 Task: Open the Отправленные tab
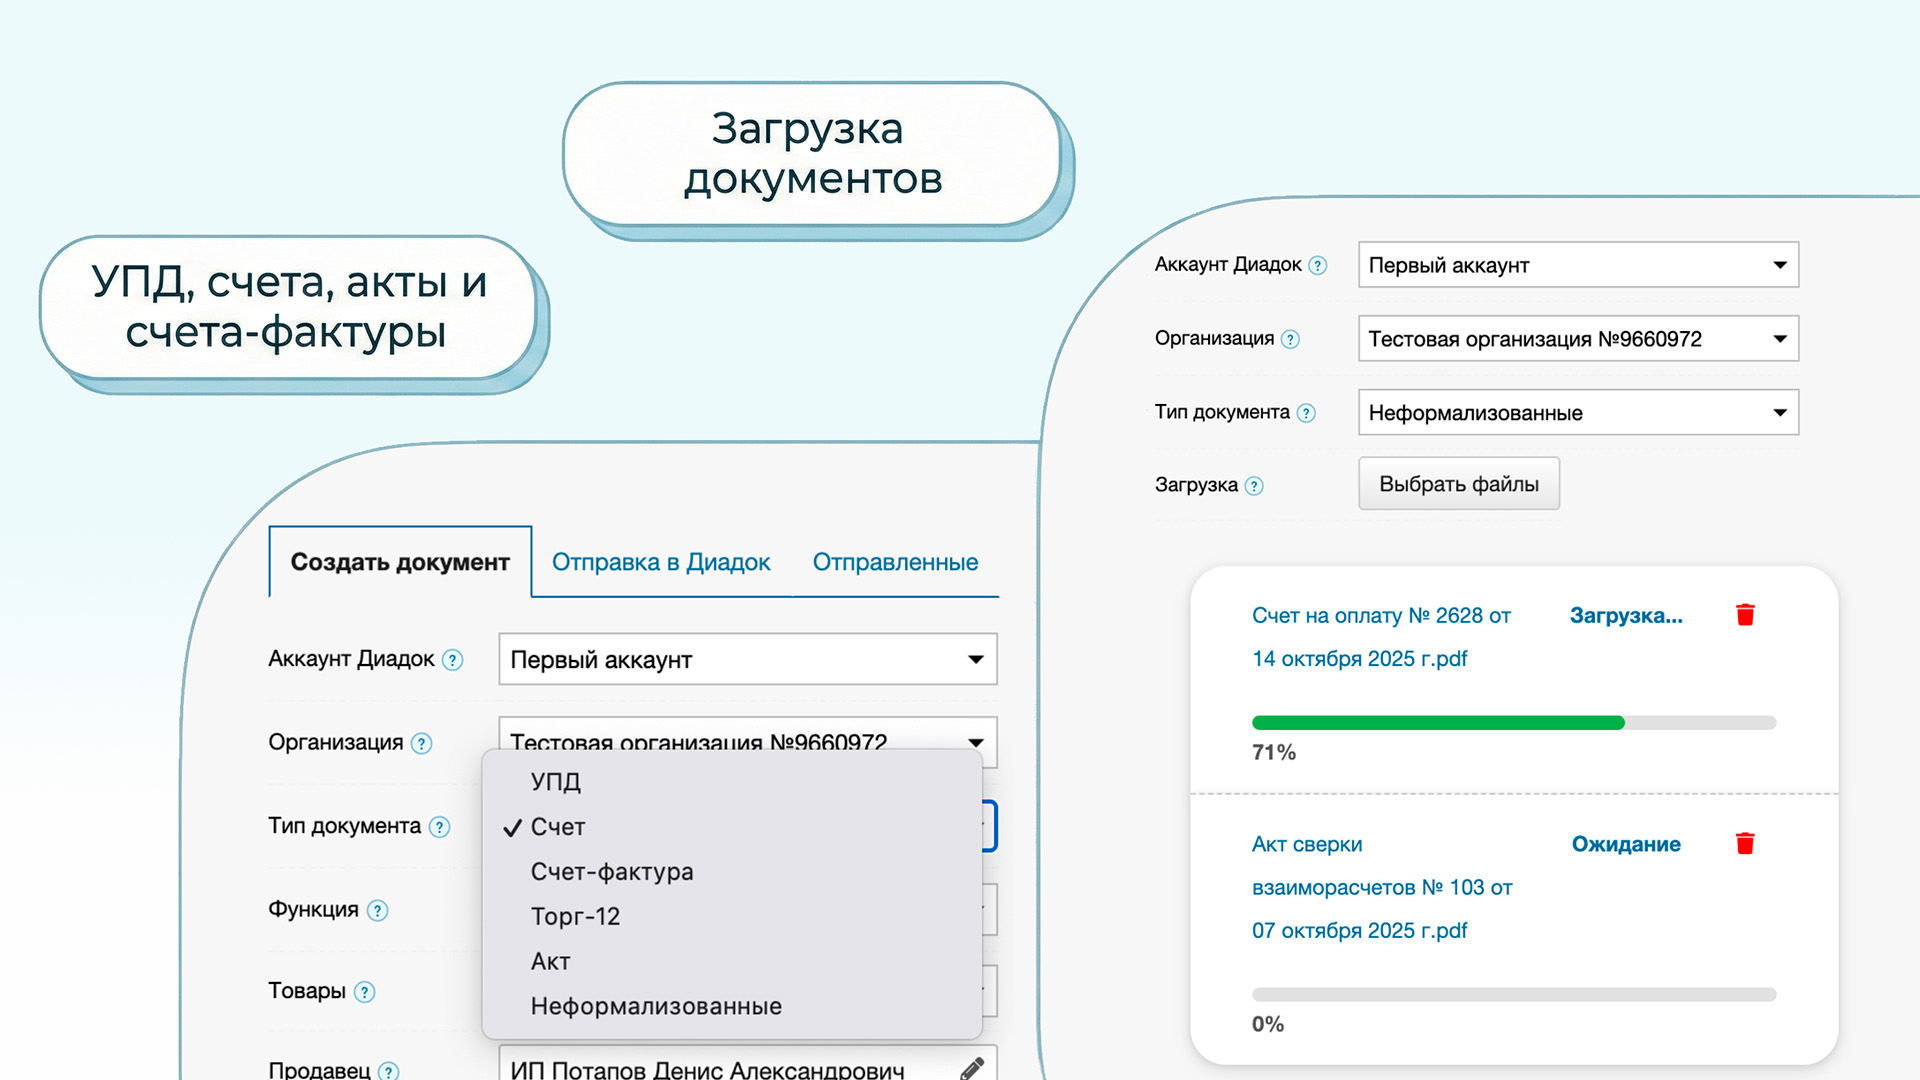[895, 562]
